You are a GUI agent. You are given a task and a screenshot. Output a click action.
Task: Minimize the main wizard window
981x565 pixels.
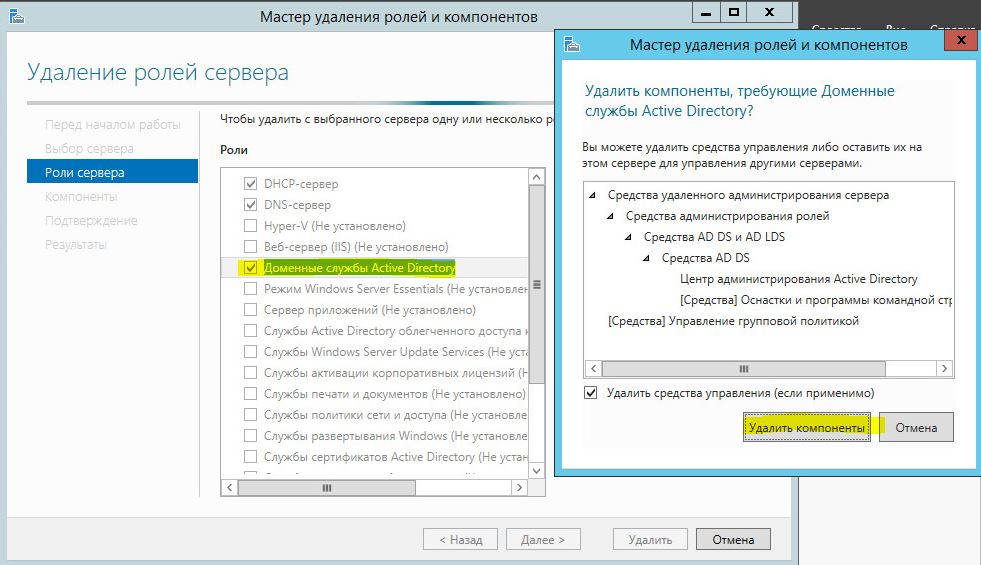pyautogui.click(x=706, y=12)
